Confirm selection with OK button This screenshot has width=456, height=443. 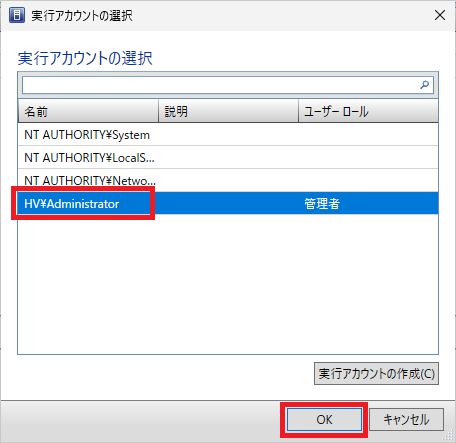coord(324,419)
